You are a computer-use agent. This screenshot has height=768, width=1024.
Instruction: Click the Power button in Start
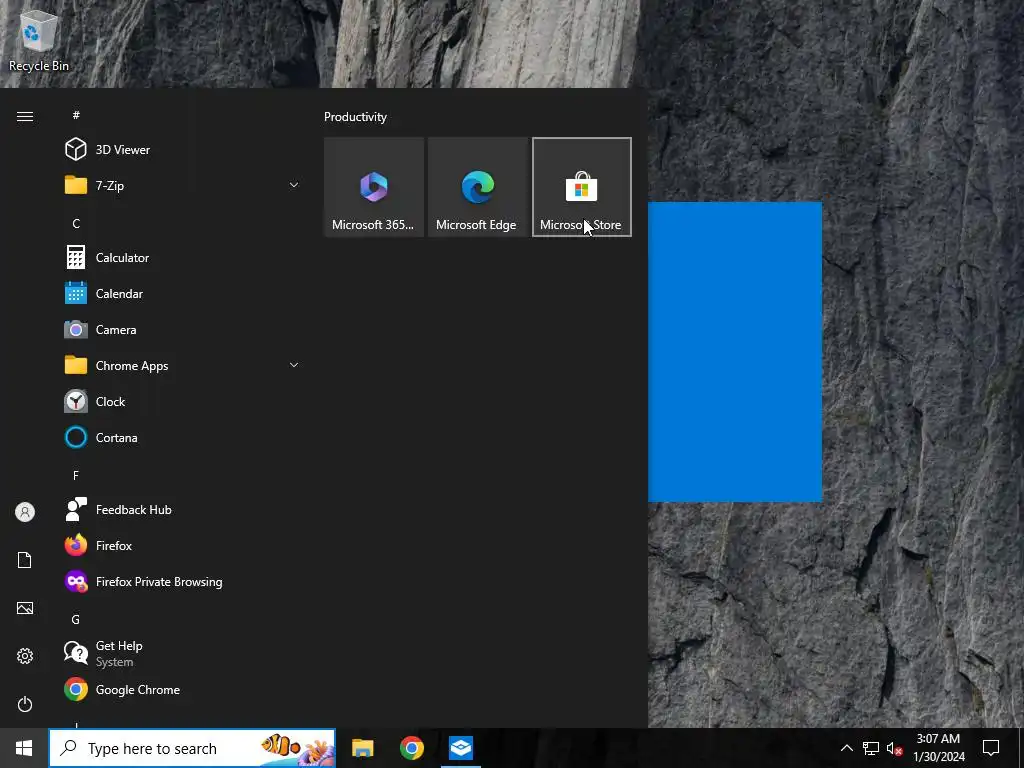pyautogui.click(x=25, y=704)
